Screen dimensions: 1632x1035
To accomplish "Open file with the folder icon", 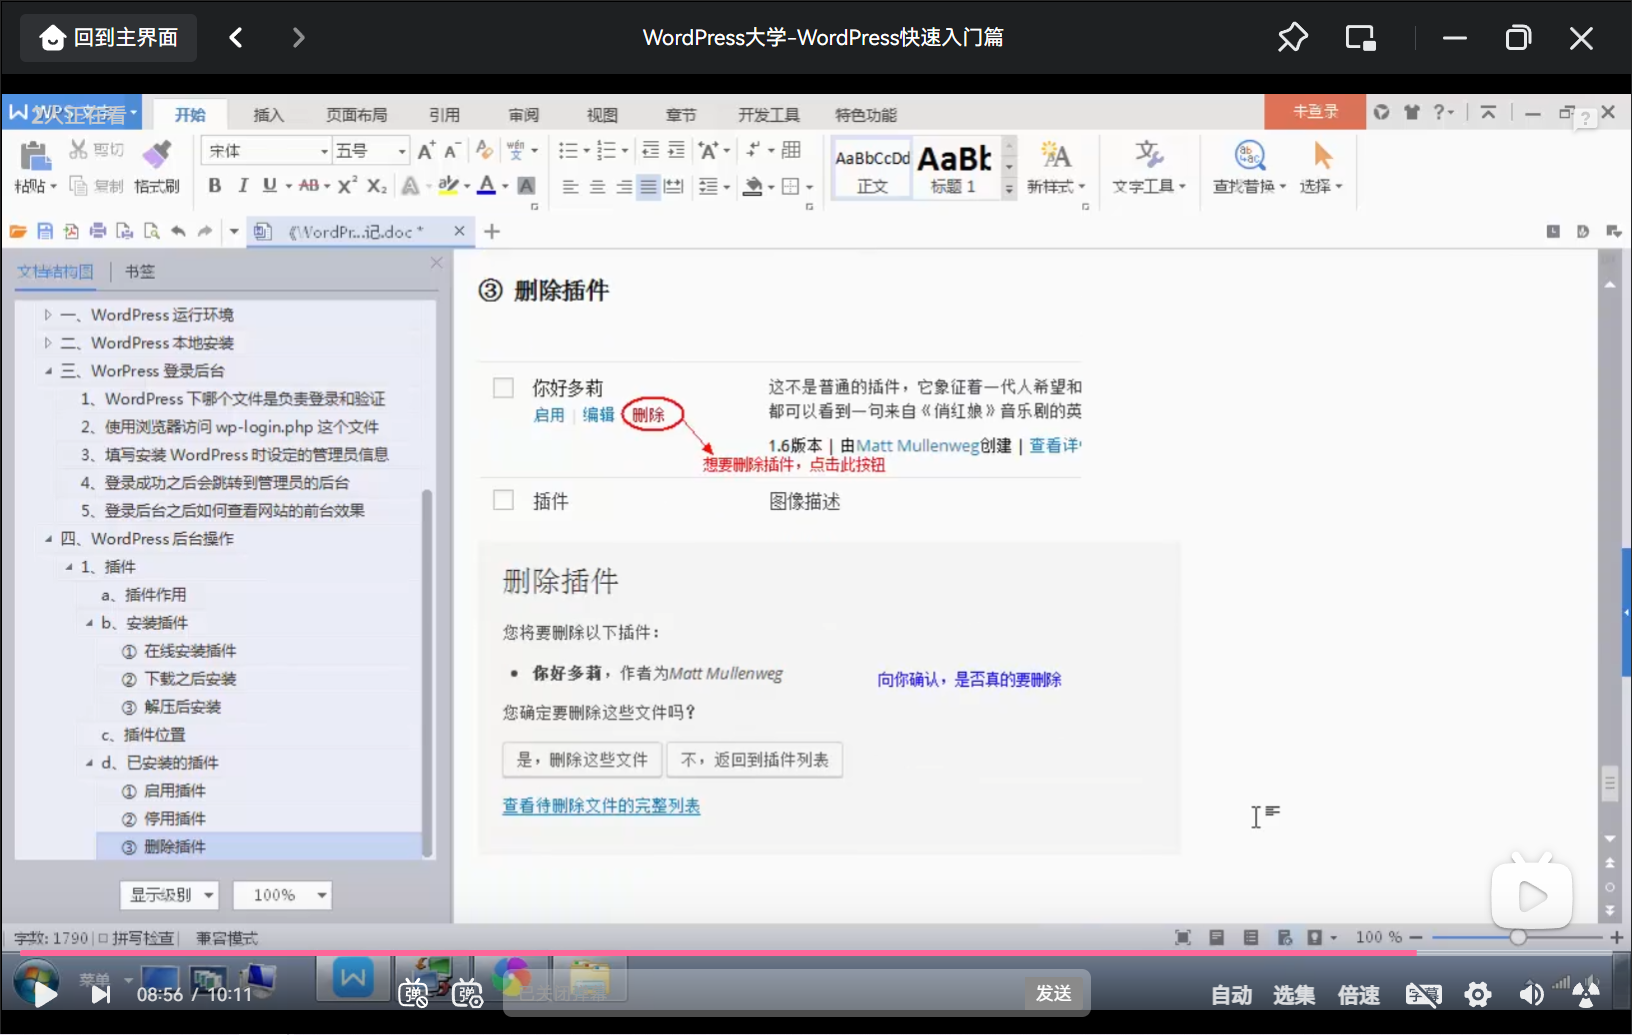I will pos(18,232).
